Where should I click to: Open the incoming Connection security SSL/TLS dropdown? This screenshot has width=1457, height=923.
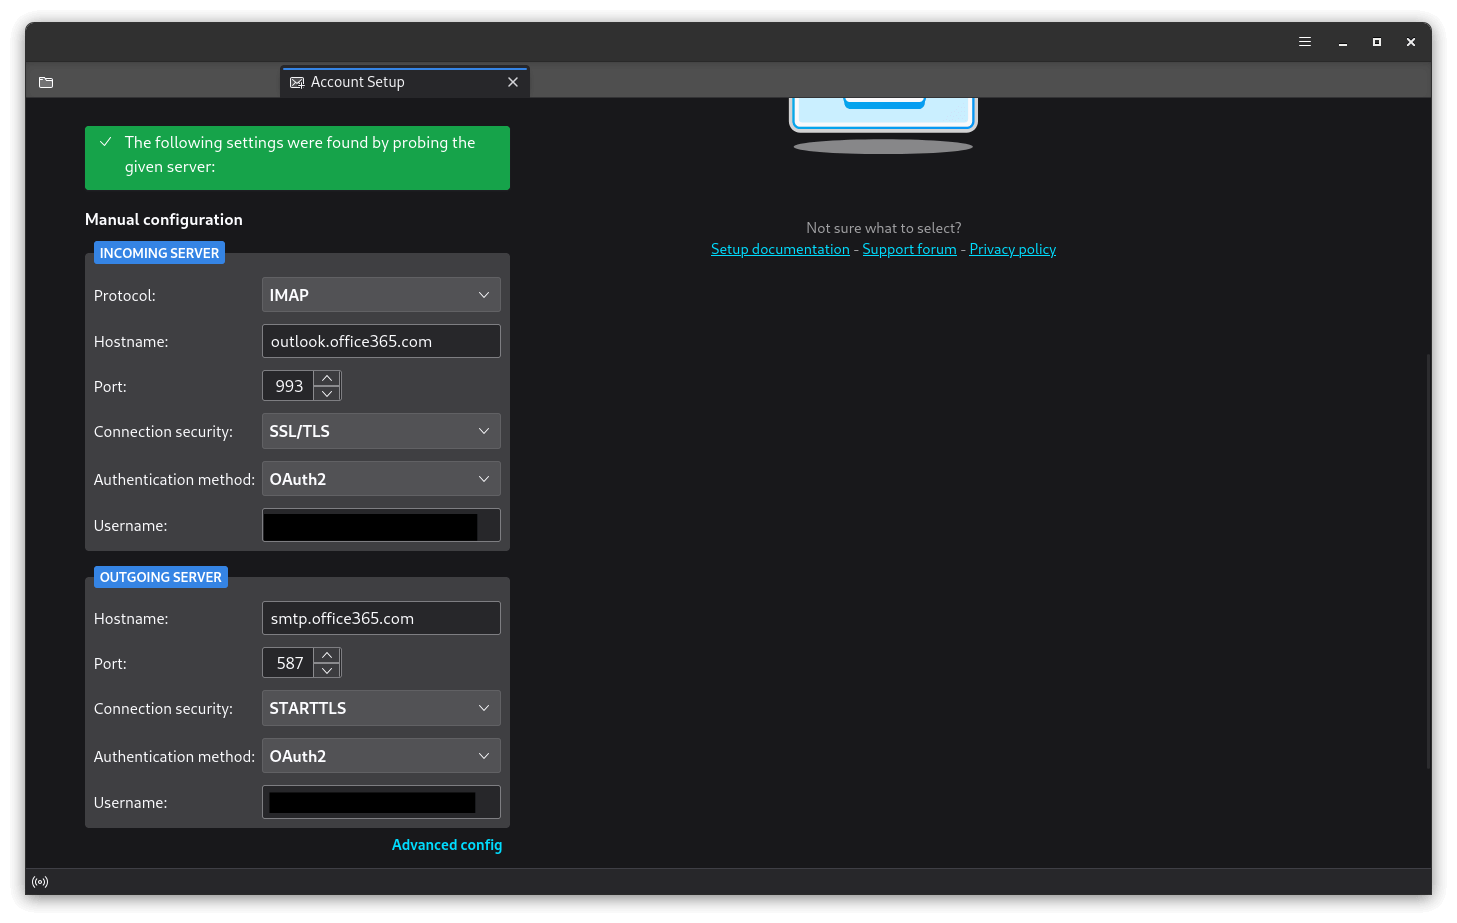(x=380, y=431)
